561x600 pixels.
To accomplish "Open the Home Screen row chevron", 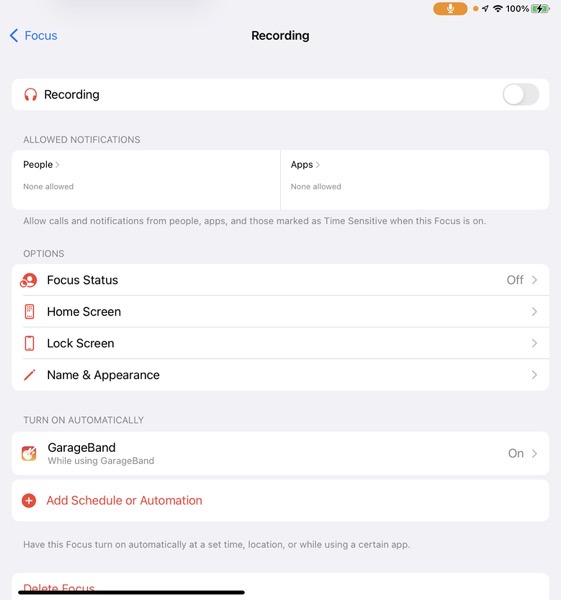I will pos(534,311).
